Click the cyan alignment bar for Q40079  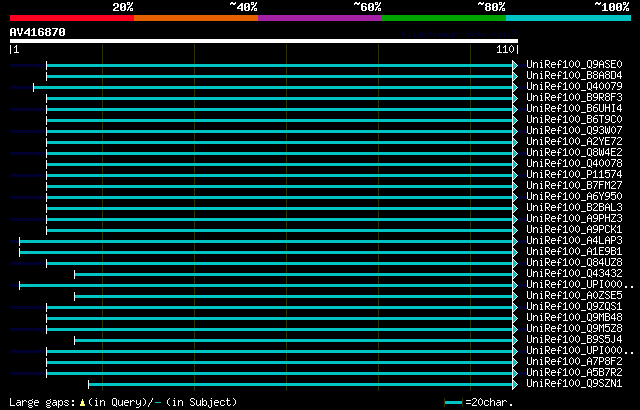pyautogui.click(x=276, y=87)
